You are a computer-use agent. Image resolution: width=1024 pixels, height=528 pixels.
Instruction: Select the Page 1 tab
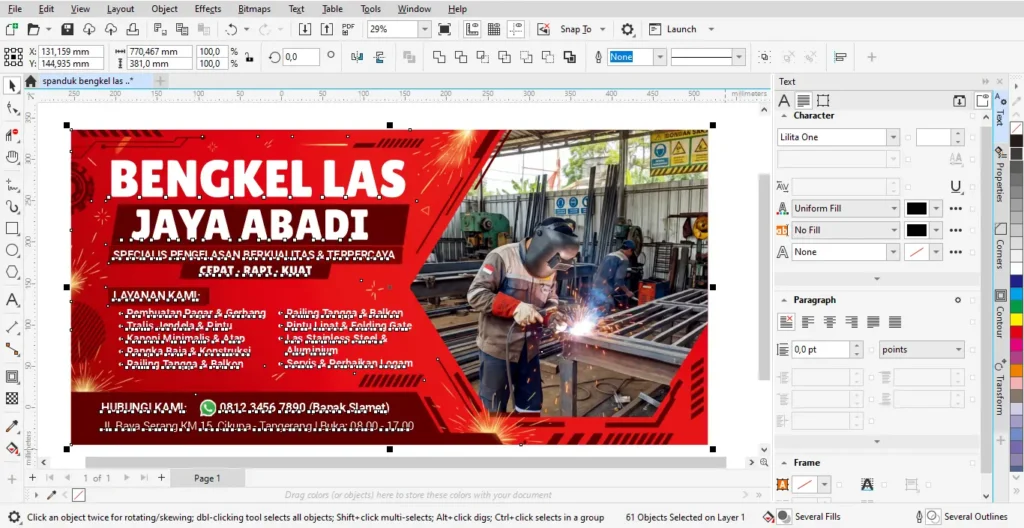(207, 478)
